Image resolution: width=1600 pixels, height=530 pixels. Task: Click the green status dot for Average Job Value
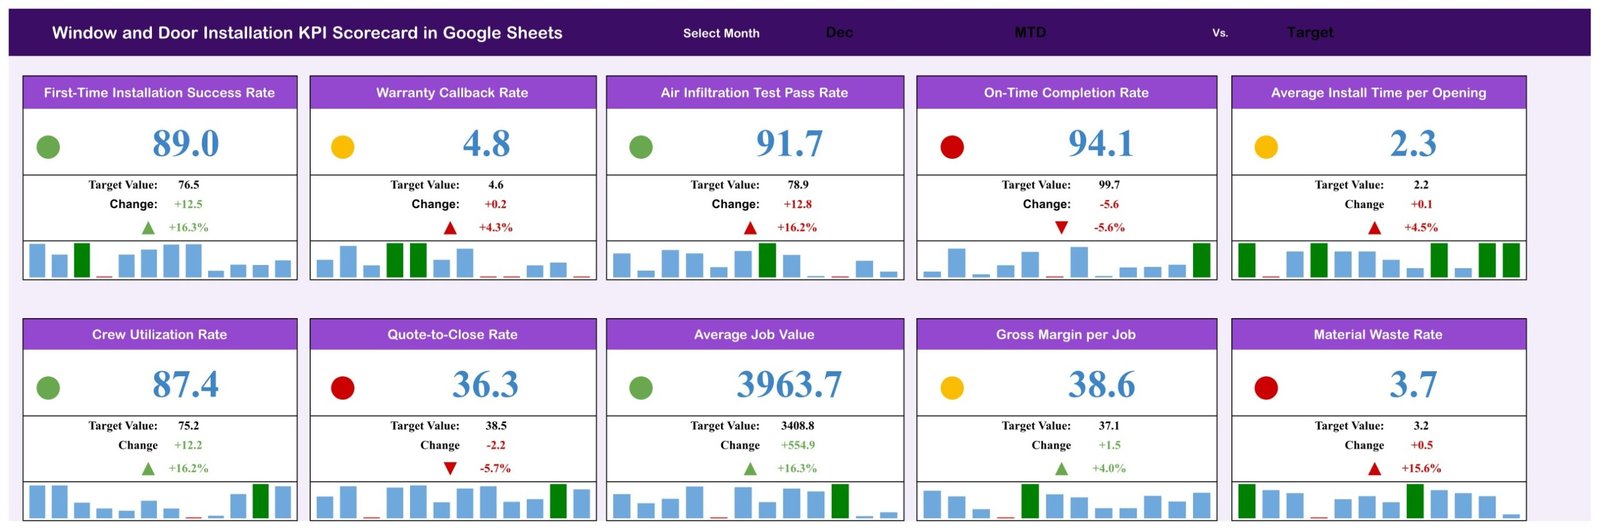click(641, 388)
